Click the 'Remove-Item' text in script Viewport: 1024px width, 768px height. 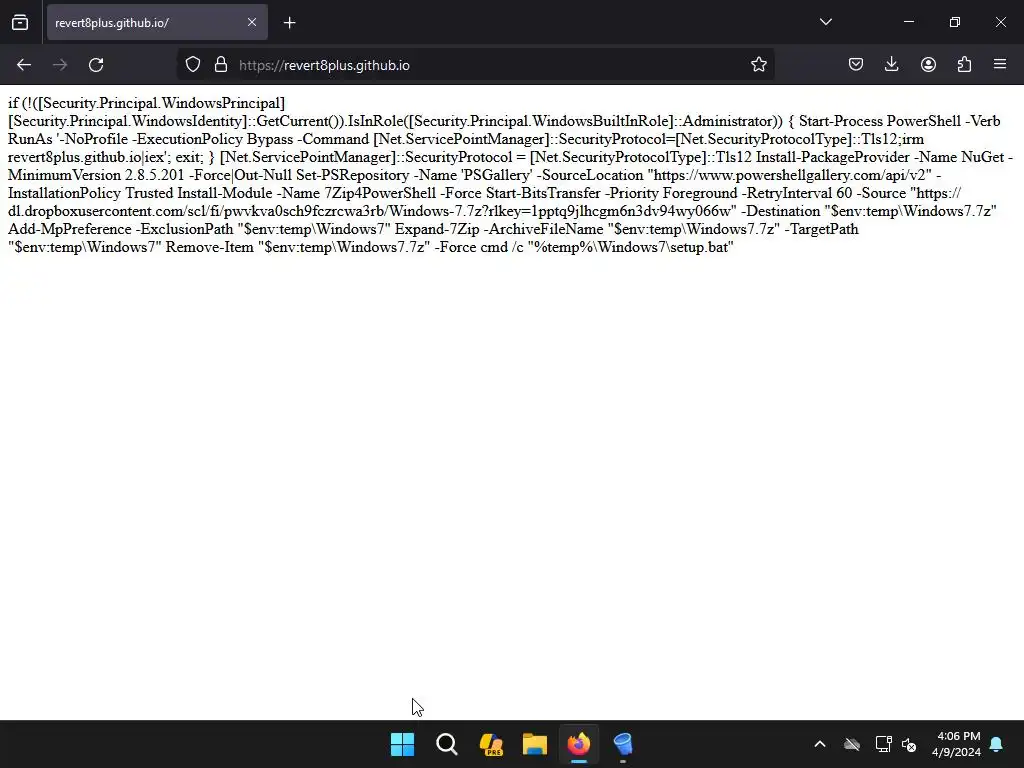click(210, 248)
